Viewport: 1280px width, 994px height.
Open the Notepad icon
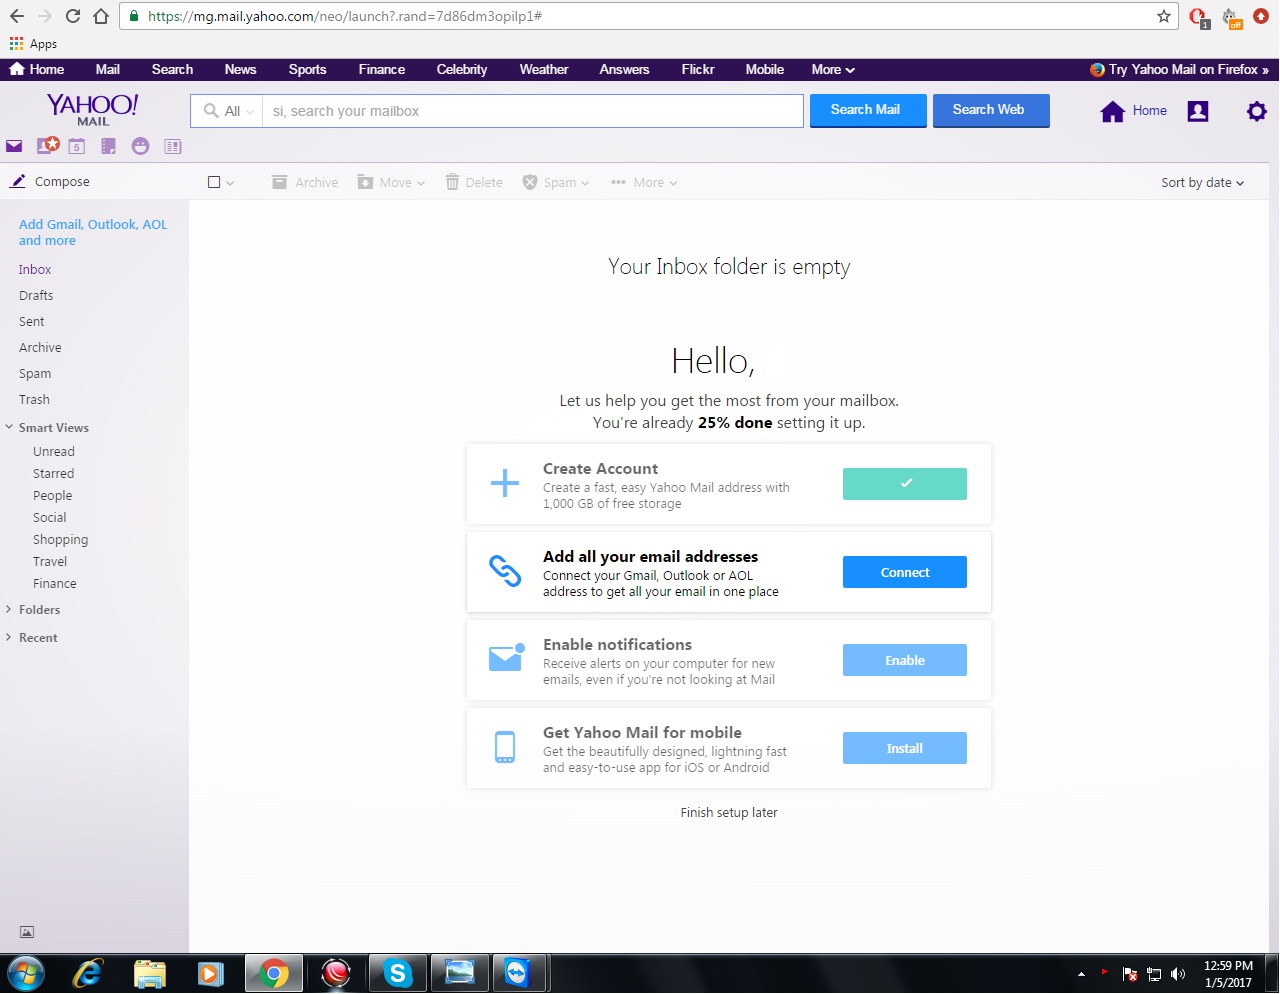[108, 146]
